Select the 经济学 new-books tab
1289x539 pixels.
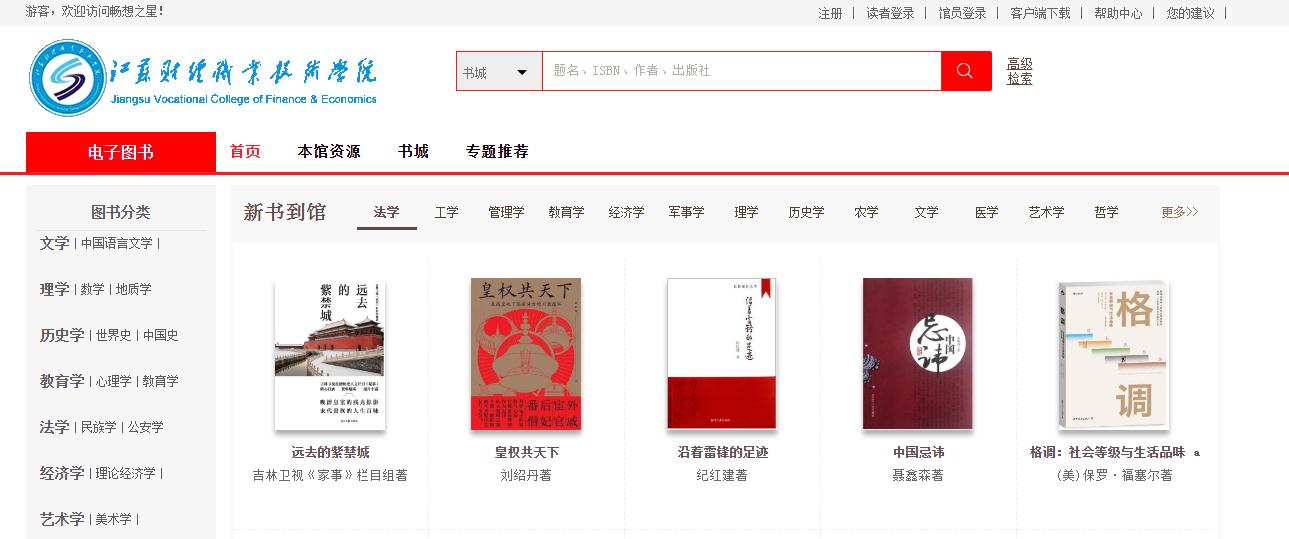[x=626, y=212]
